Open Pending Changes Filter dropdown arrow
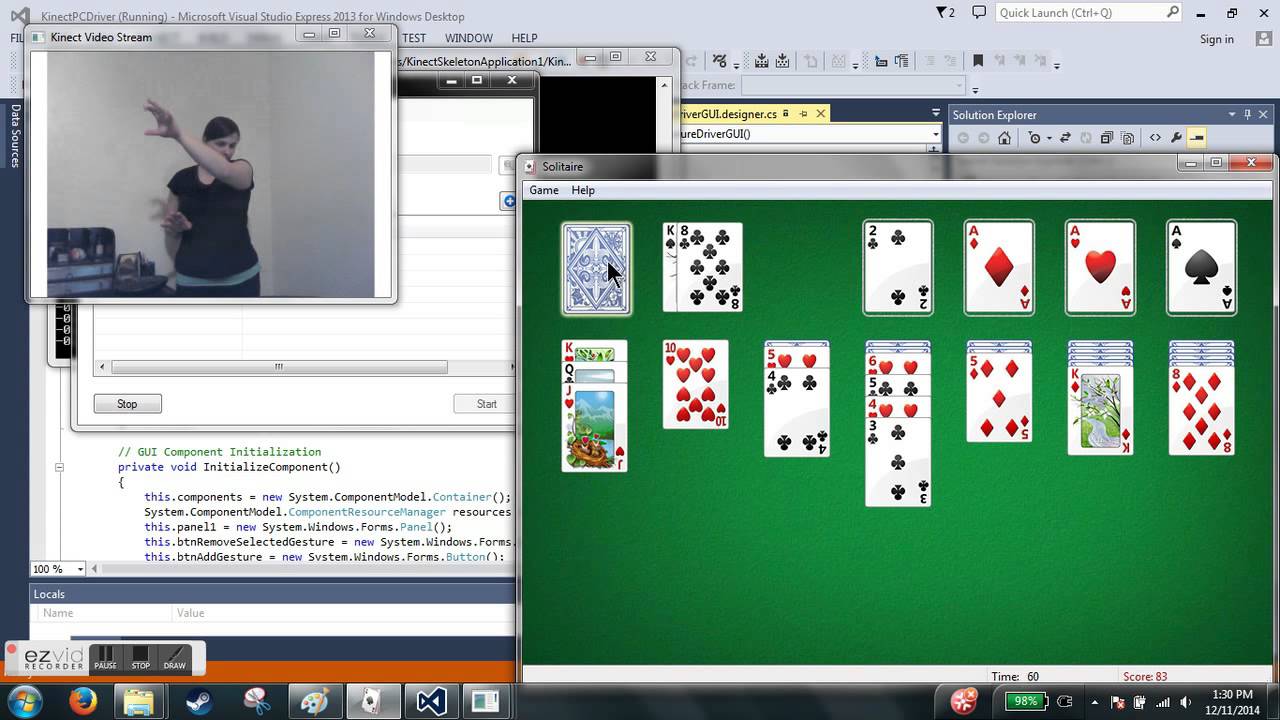This screenshot has height=720, width=1280. [1049, 139]
